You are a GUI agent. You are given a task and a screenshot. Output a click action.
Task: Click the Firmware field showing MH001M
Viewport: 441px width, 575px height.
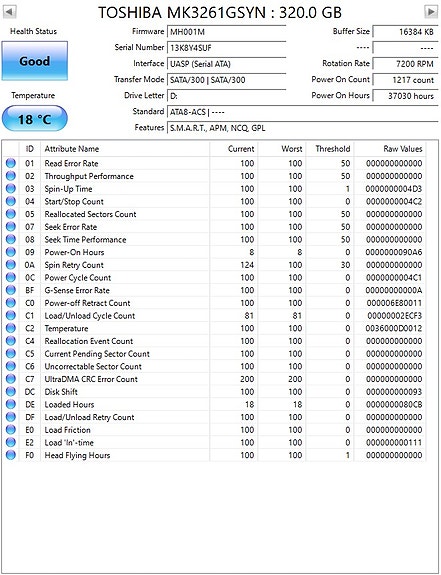227,32
